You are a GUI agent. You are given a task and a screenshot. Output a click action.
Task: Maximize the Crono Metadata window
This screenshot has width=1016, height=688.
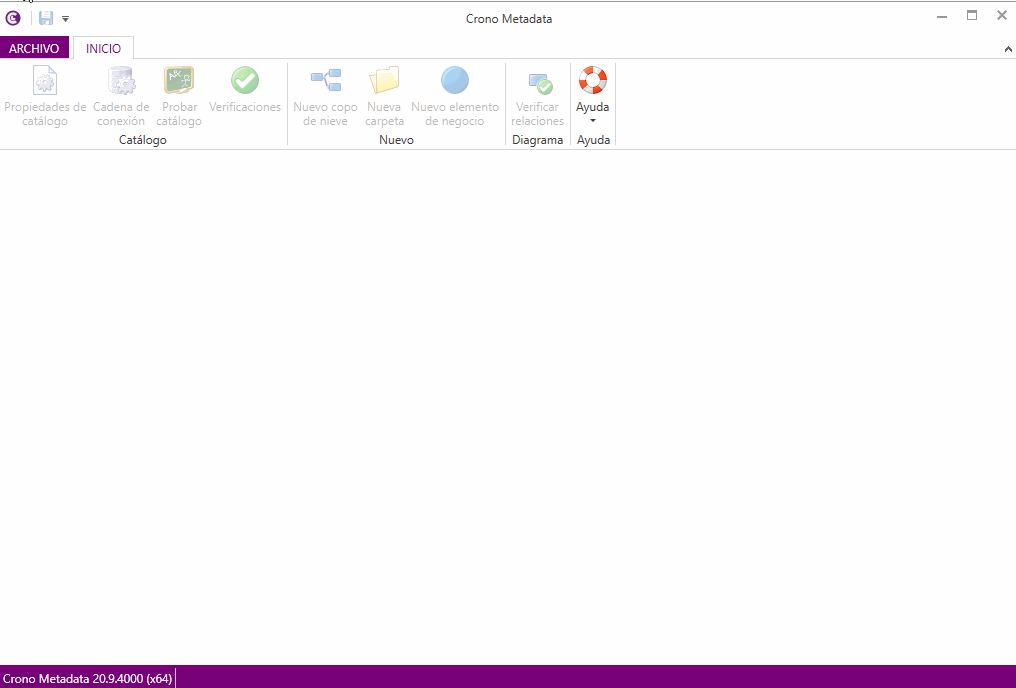point(971,17)
